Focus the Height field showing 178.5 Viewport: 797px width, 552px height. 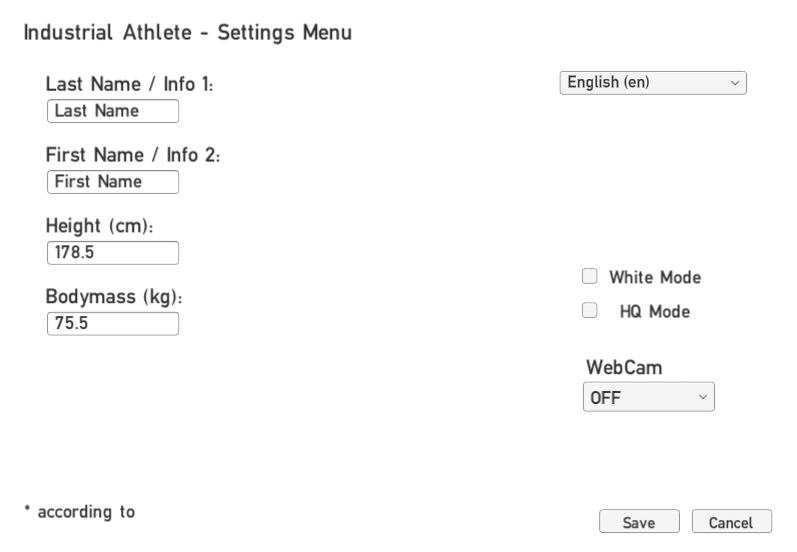point(112,253)
